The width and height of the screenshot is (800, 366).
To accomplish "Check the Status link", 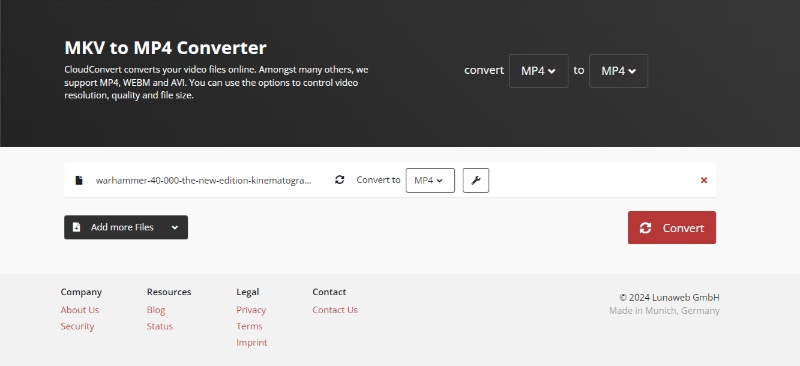I will (x=160, y=326).
